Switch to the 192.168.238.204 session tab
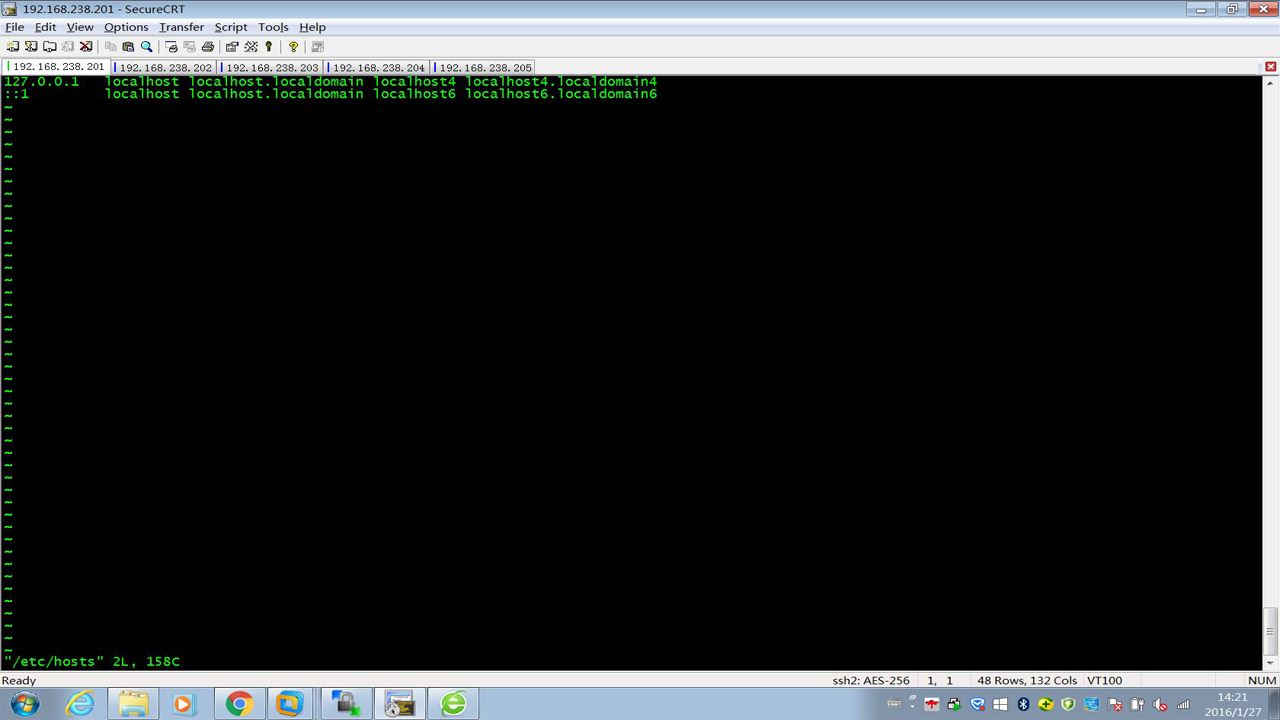This screenshot has height=720, width=1280. [378, 68]
